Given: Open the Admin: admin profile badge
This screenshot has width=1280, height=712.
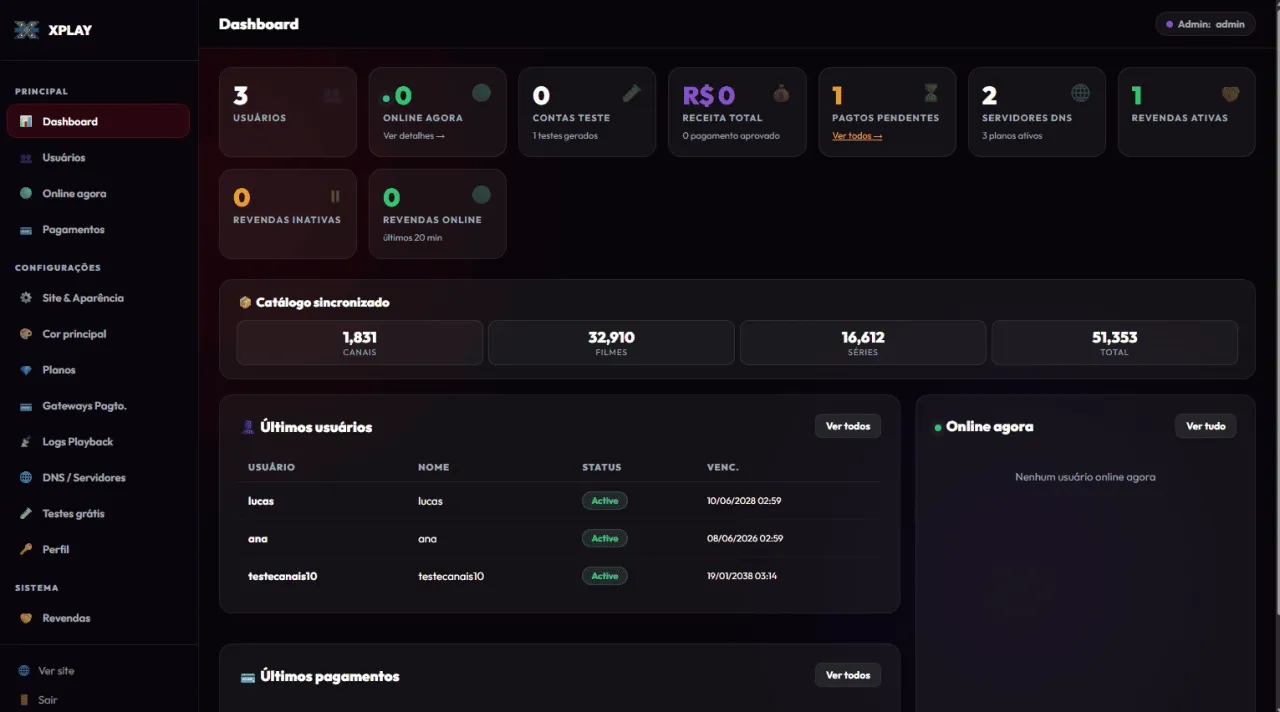Looking at the screenshot, I should point(1205,24).
